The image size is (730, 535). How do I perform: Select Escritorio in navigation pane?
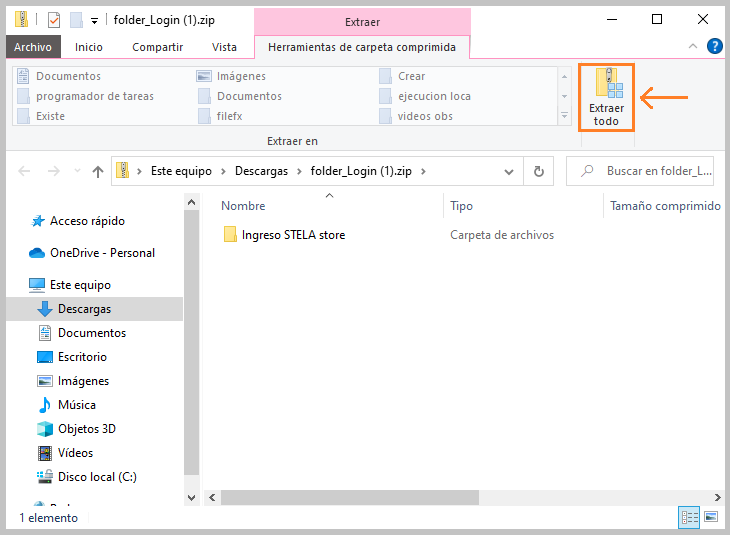[72, 357]
